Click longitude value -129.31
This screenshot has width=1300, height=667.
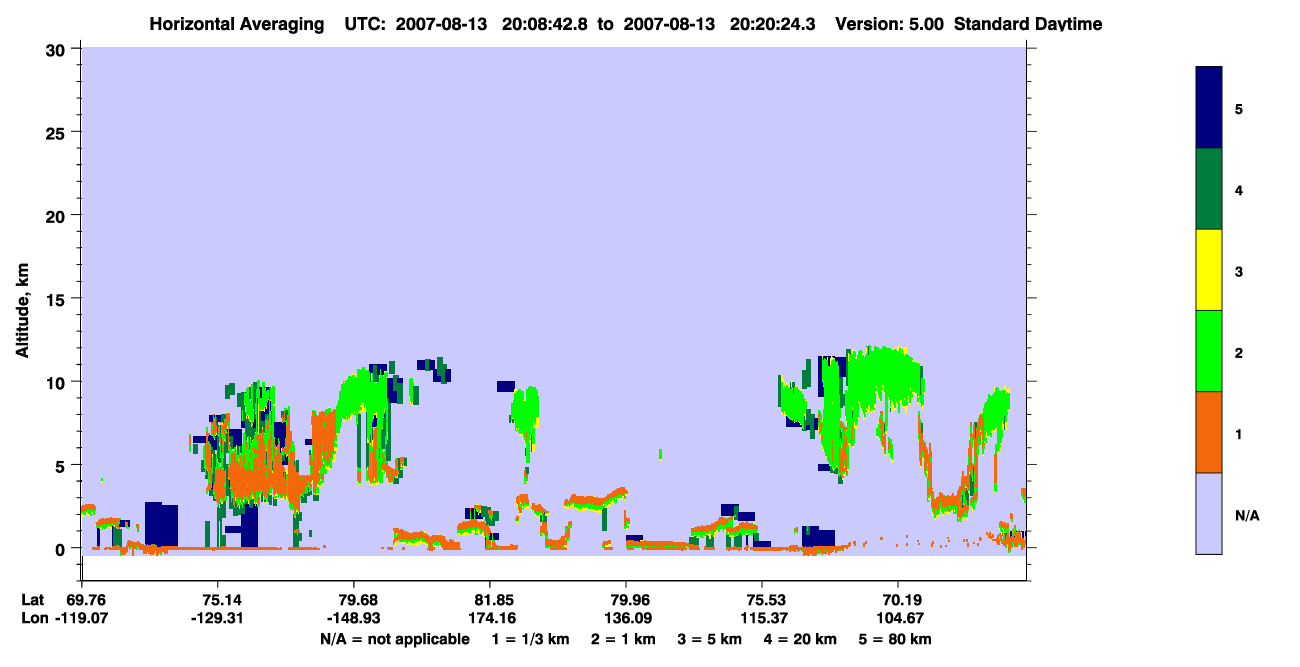coord(218,619)
